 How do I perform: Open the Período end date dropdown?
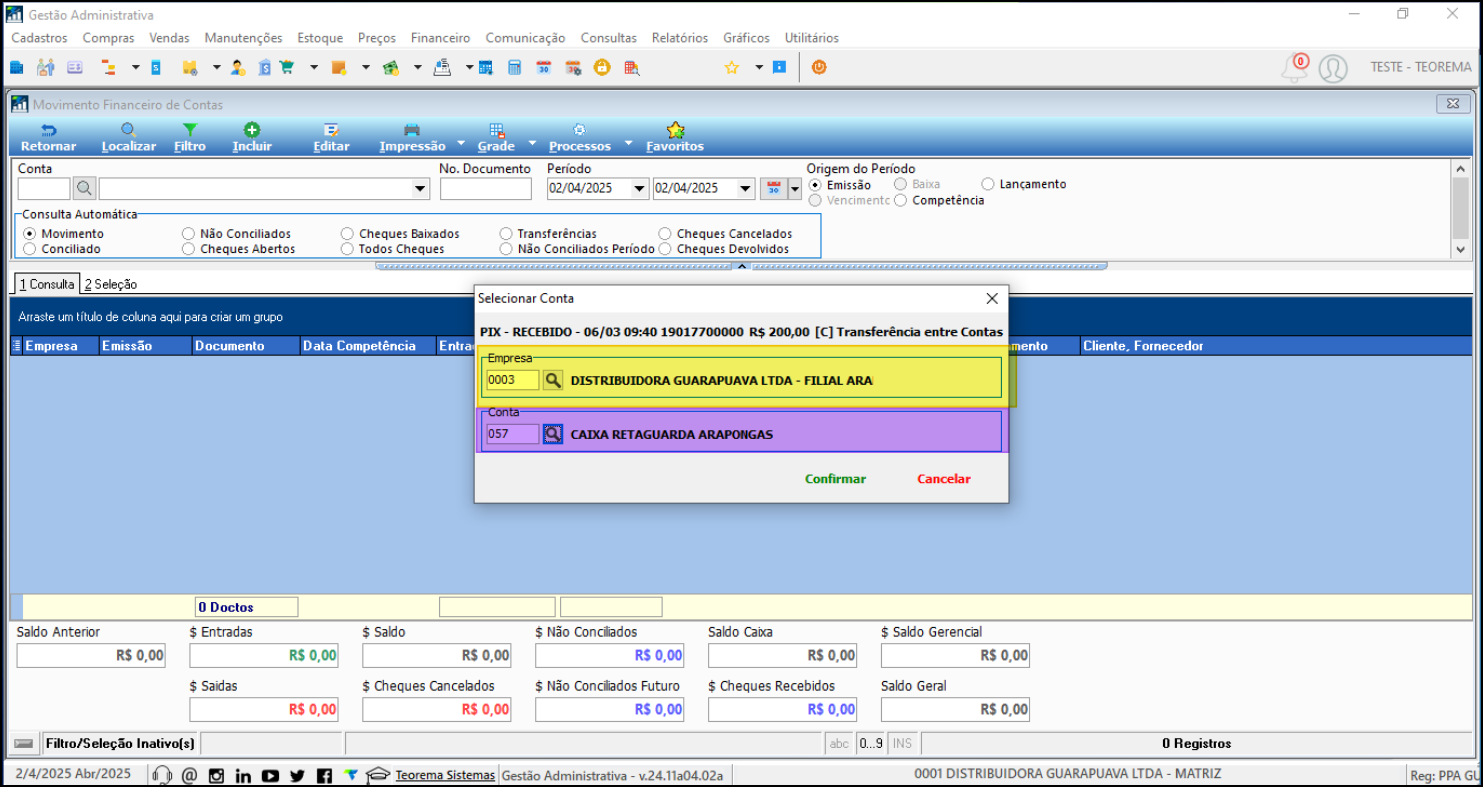(x=745, y=189)
